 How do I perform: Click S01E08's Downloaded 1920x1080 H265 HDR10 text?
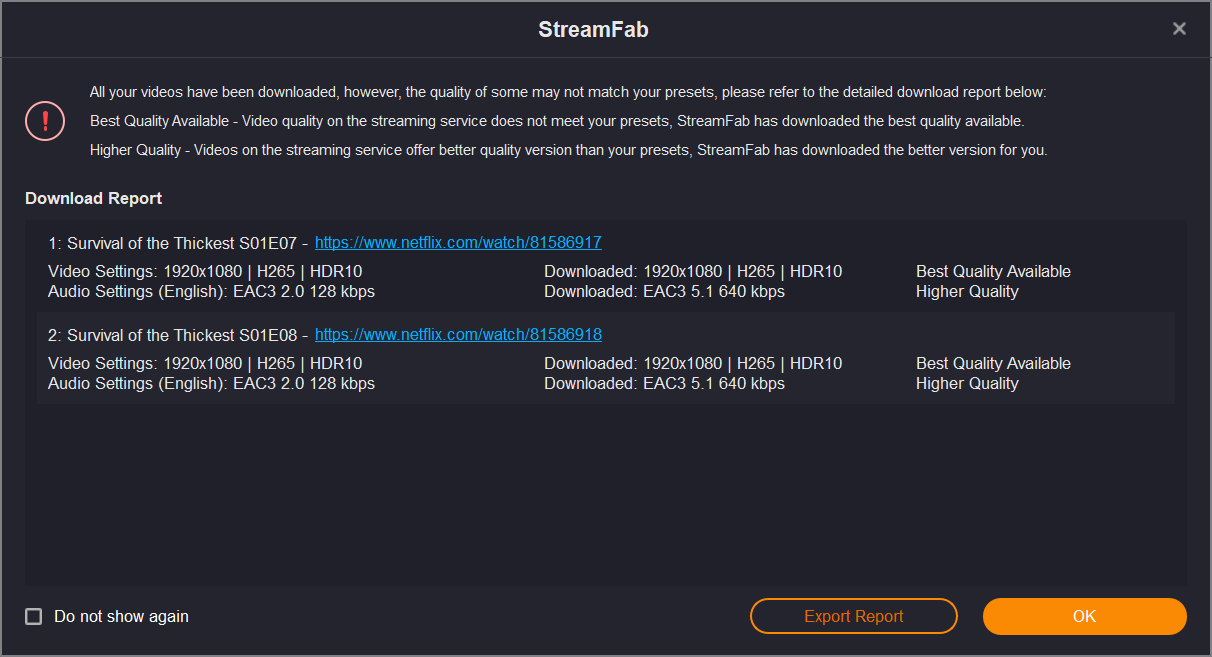point(693,363)
